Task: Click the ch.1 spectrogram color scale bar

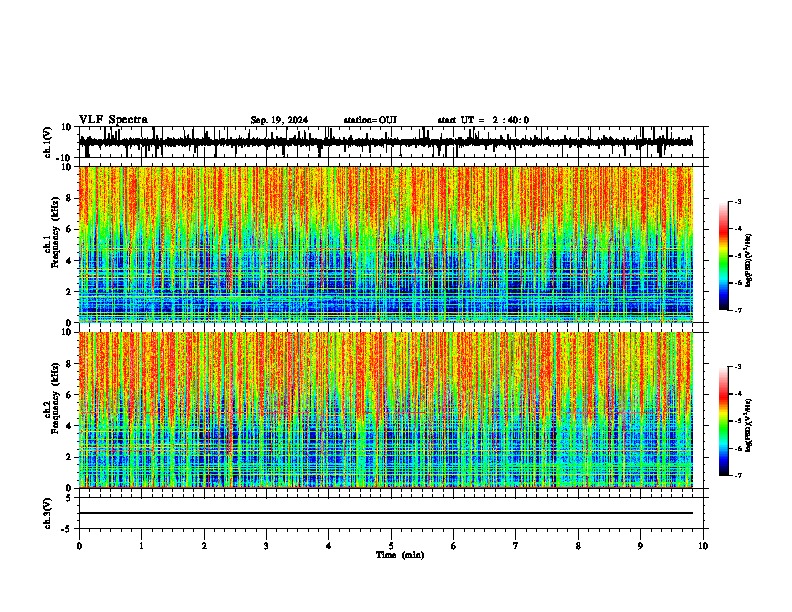Action: pyautogui.click(x=724, y=256)
